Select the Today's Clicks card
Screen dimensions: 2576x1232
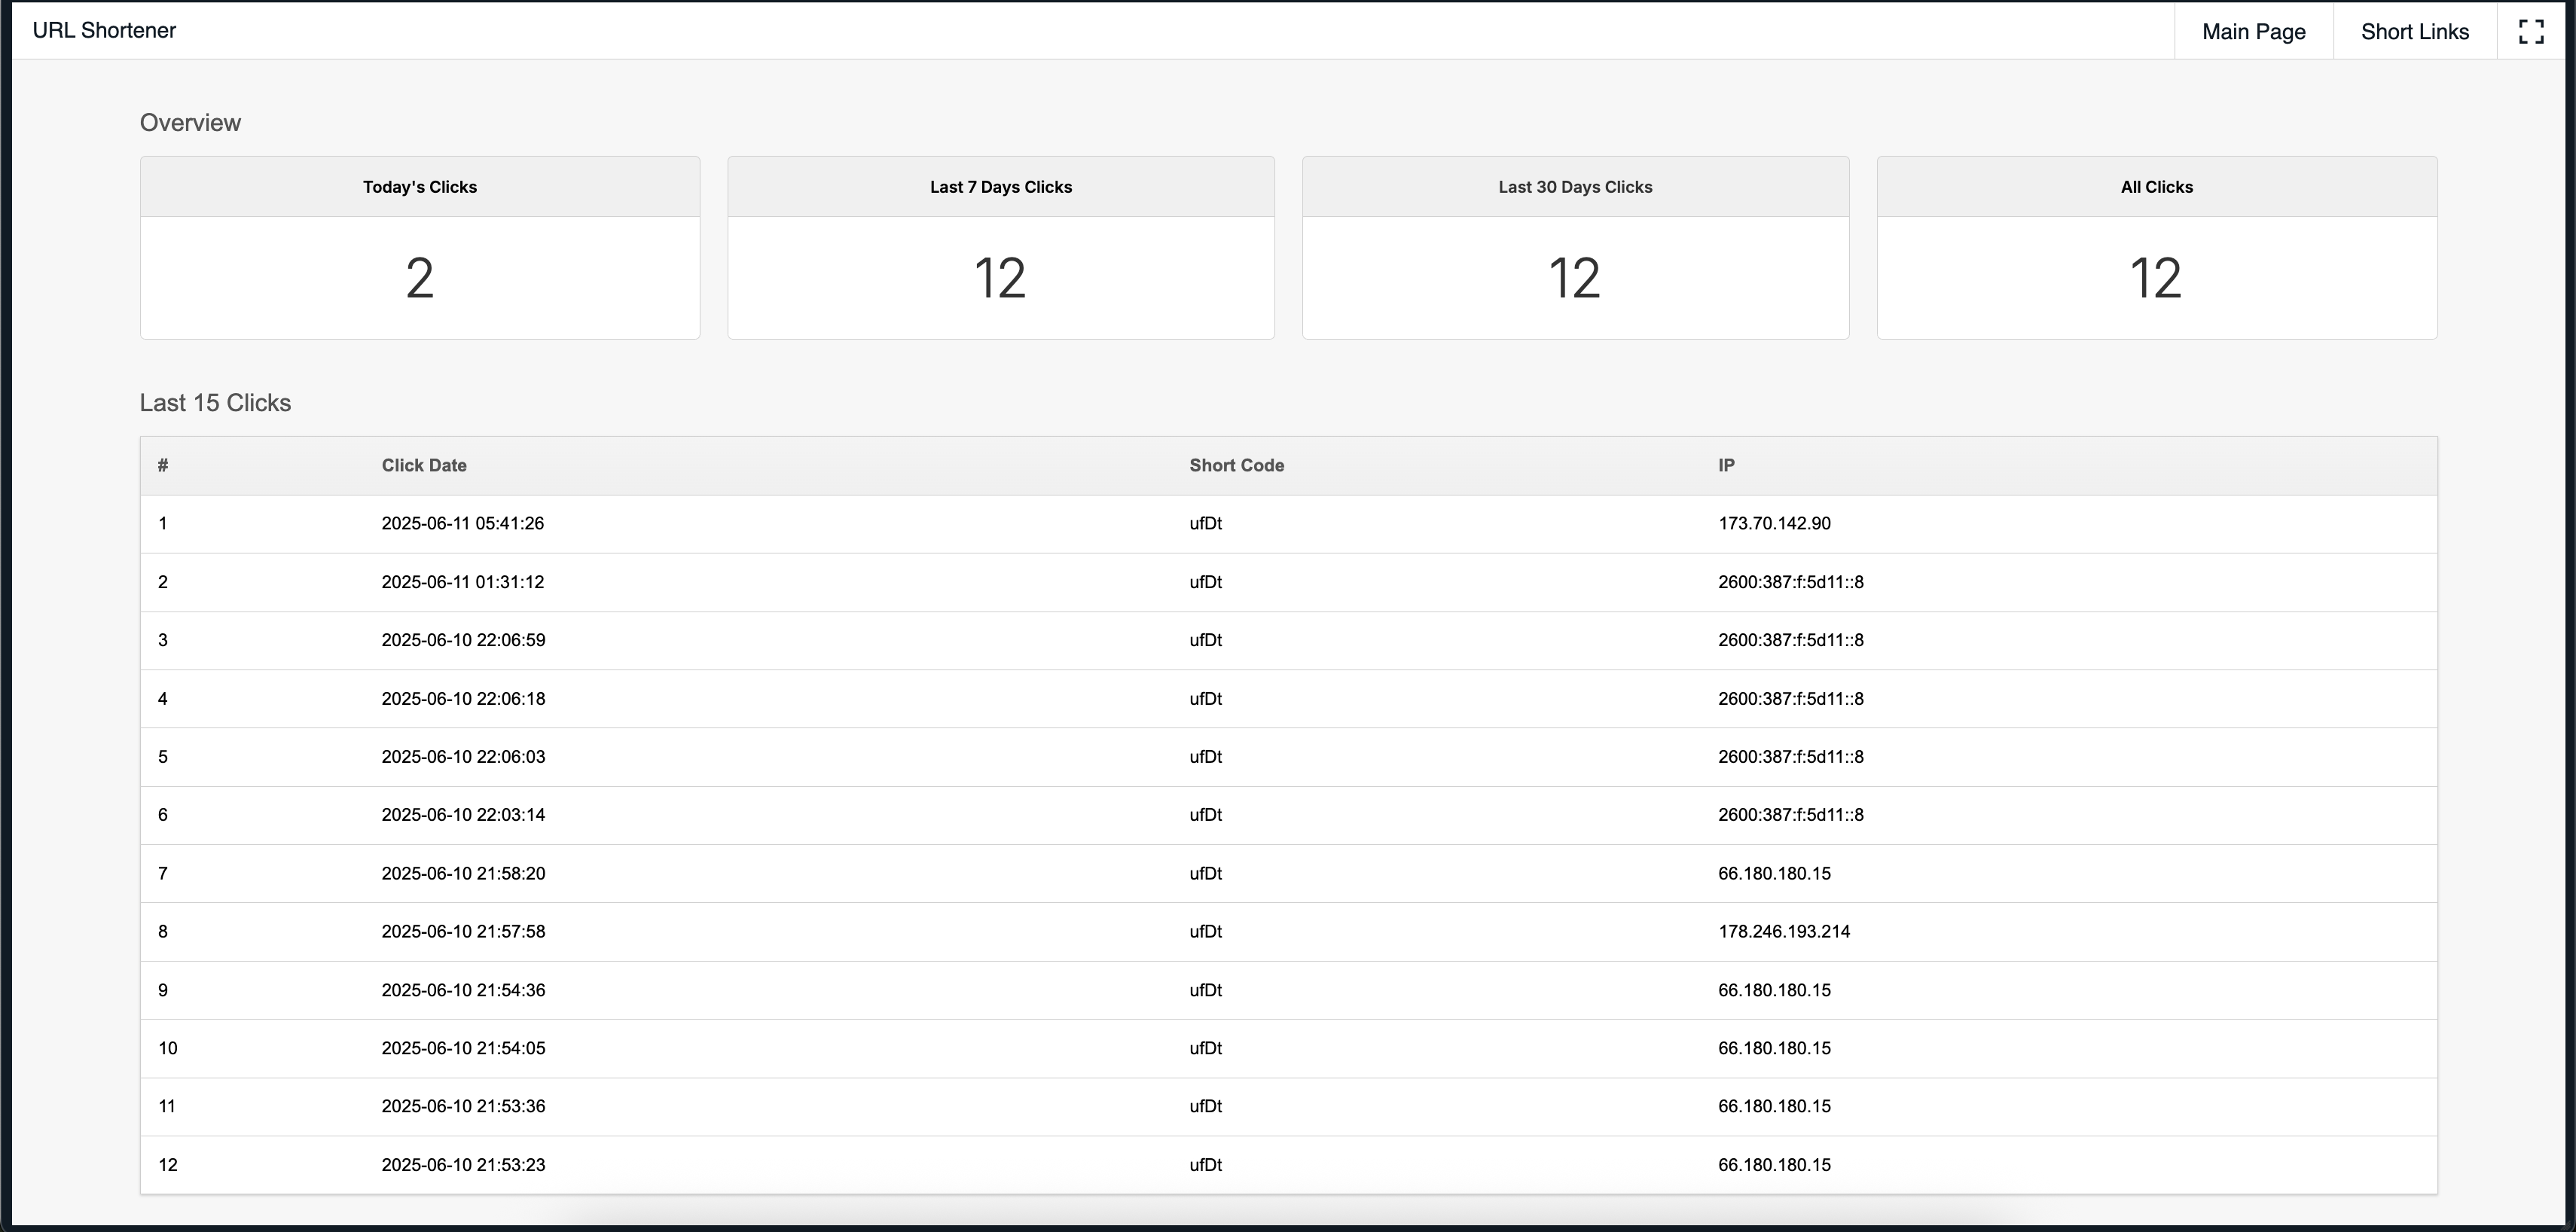pos(419,248)
